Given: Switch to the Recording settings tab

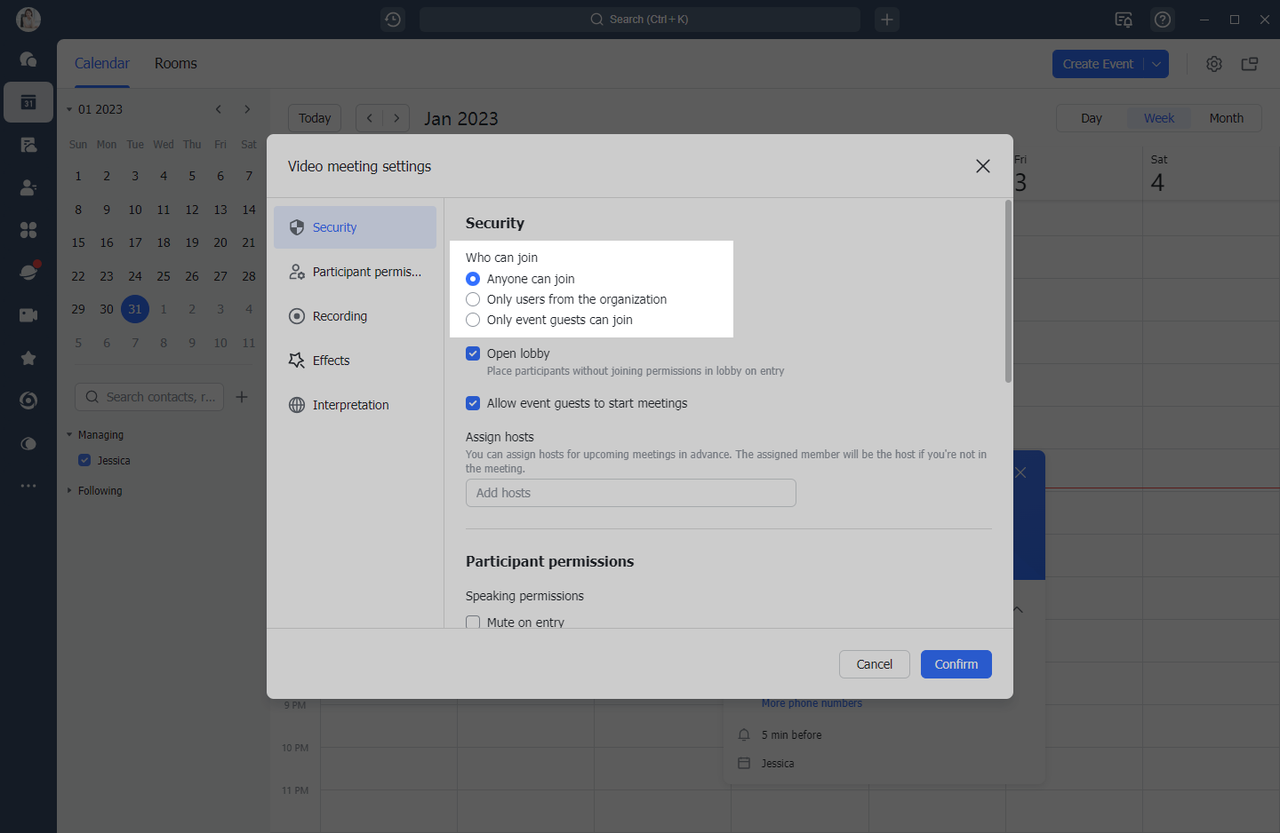Looking at the screenshot, I should point(339,316).
